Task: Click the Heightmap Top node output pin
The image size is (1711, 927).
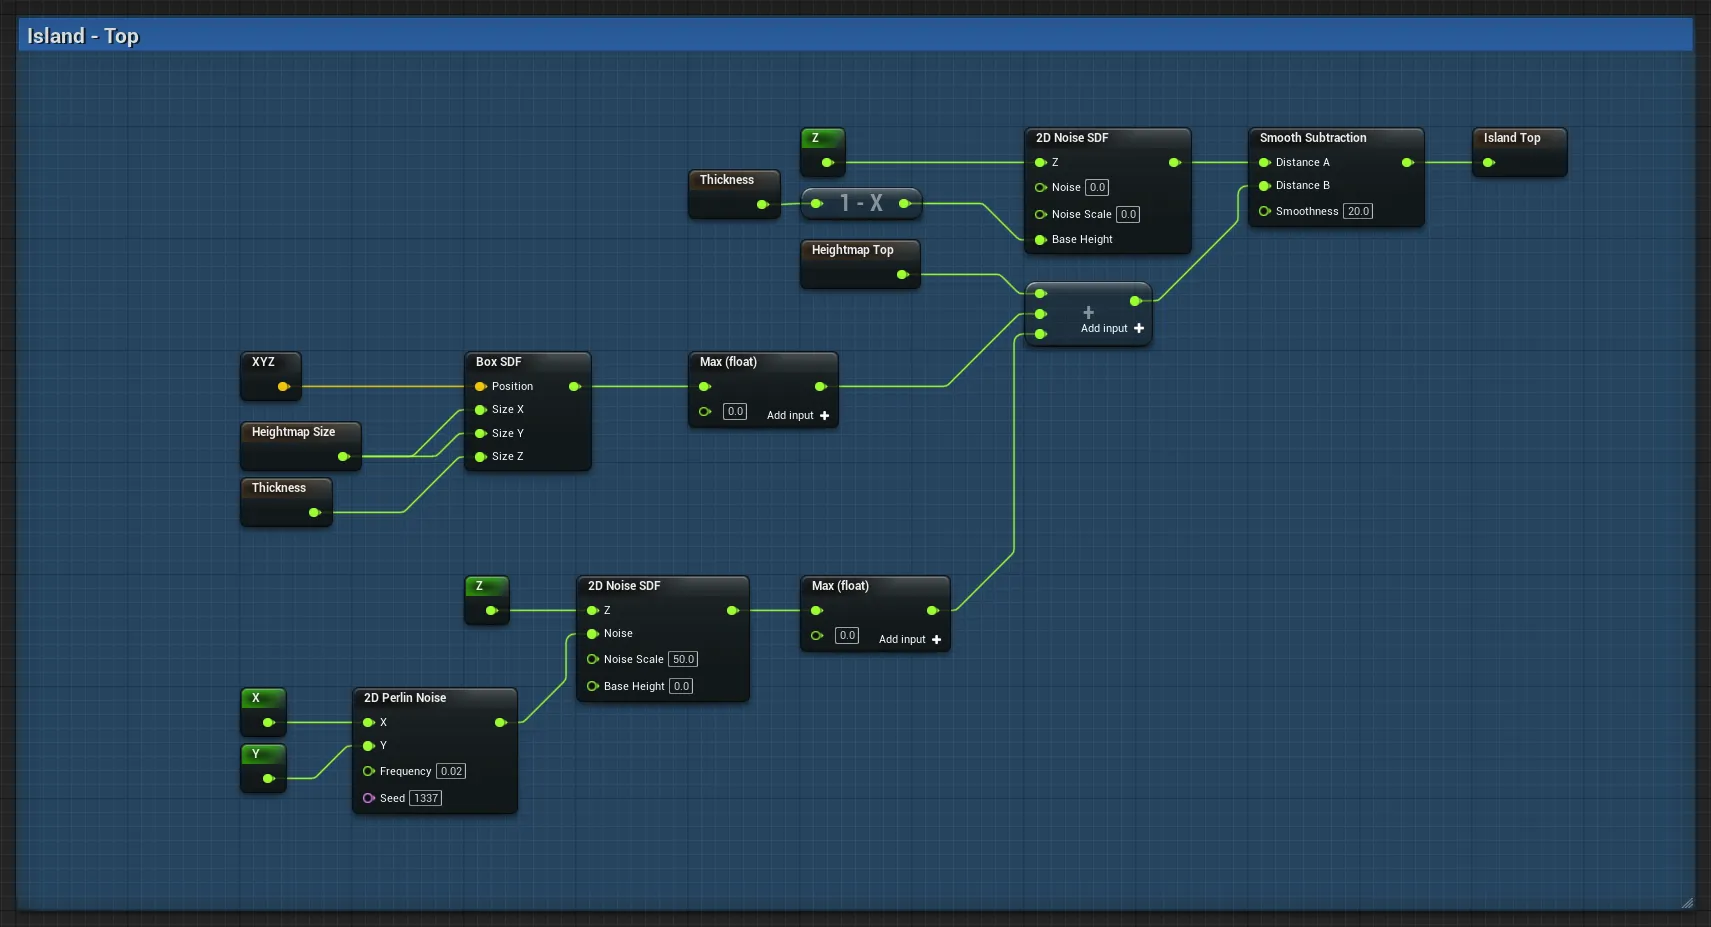Action: point(902,274)
